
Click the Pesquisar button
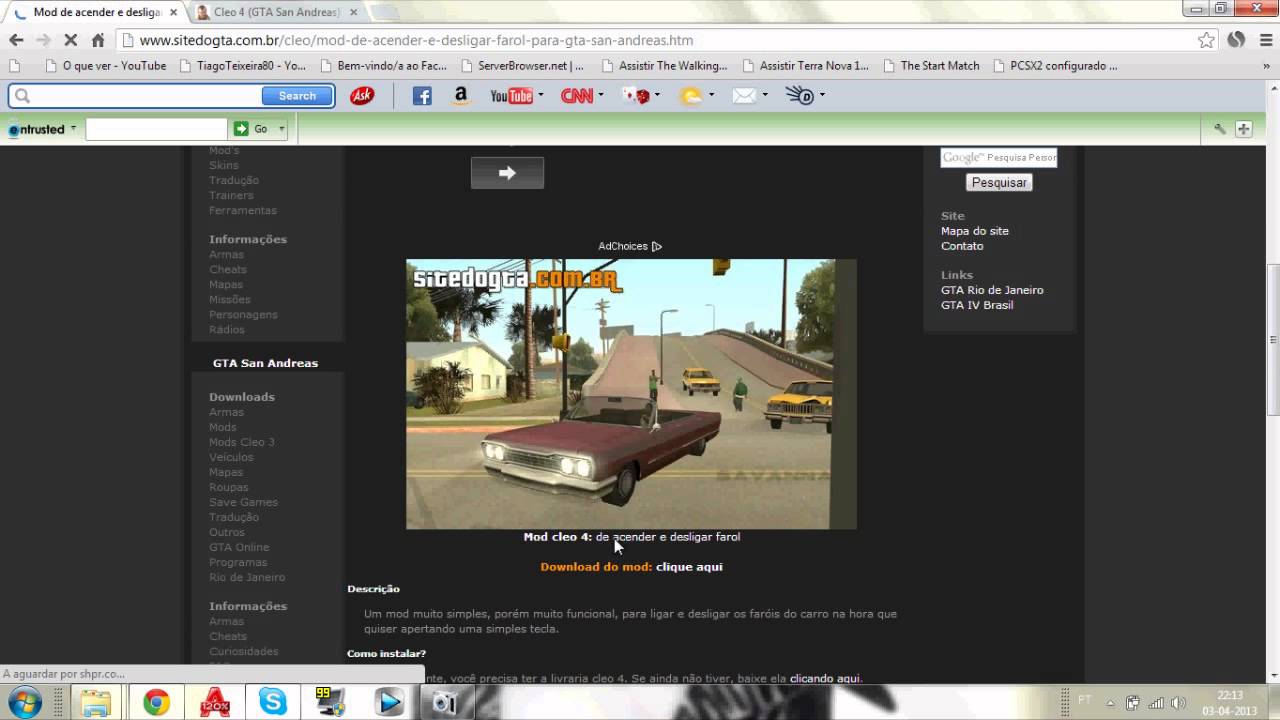[999, 182]
